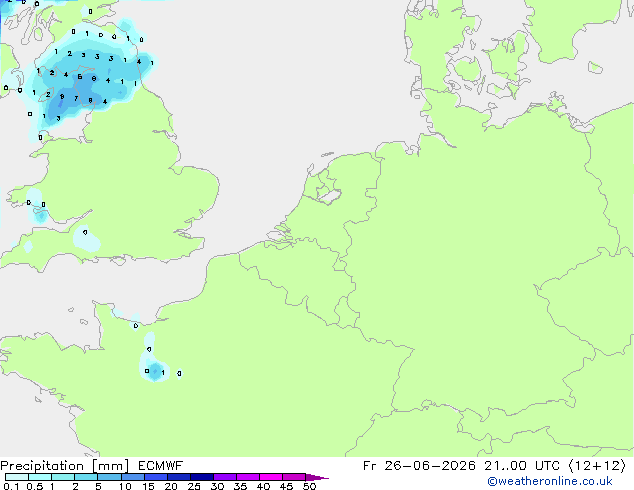Click the 'ECMWF' model label
The width and height of the screenshot is (634, 490).
[x=161, y=466]
